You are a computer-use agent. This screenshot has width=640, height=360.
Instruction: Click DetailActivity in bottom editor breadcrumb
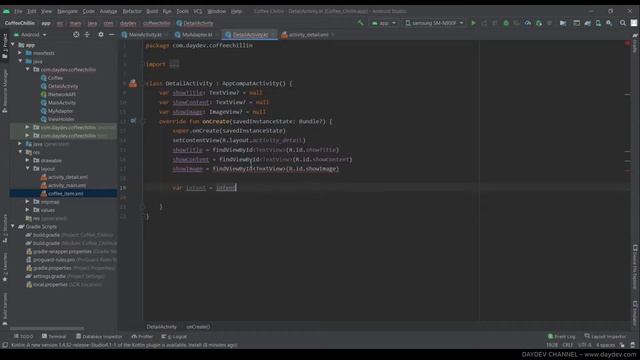point(162,327)
